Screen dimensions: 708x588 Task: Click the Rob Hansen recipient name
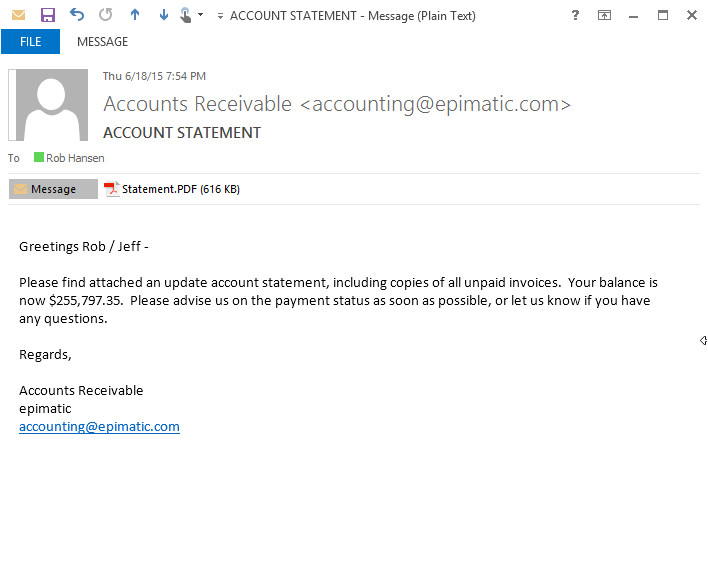75,158
